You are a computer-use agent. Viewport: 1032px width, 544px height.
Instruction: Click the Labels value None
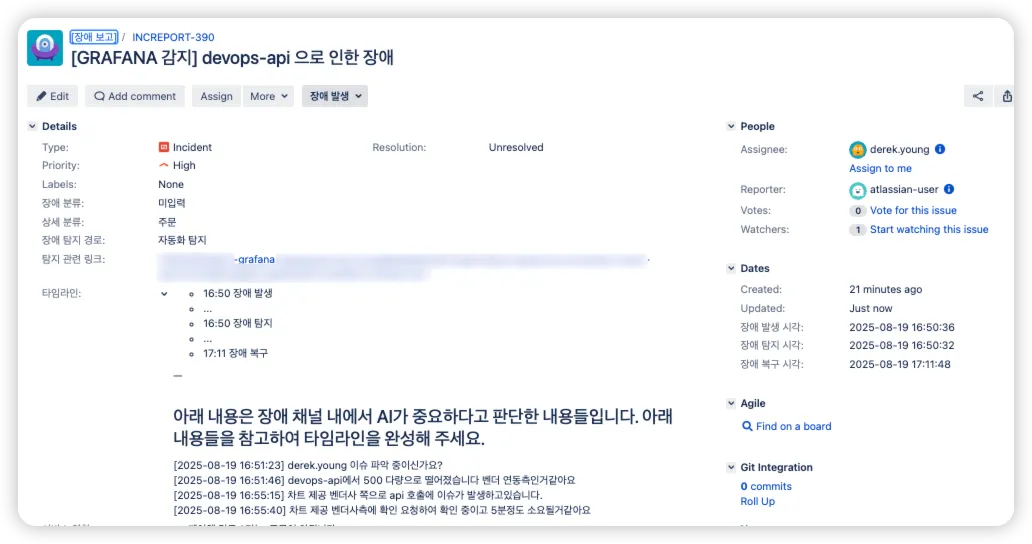171,184
